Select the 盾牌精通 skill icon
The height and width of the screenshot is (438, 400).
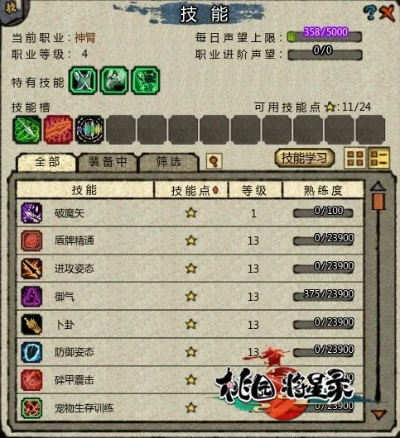32,241
